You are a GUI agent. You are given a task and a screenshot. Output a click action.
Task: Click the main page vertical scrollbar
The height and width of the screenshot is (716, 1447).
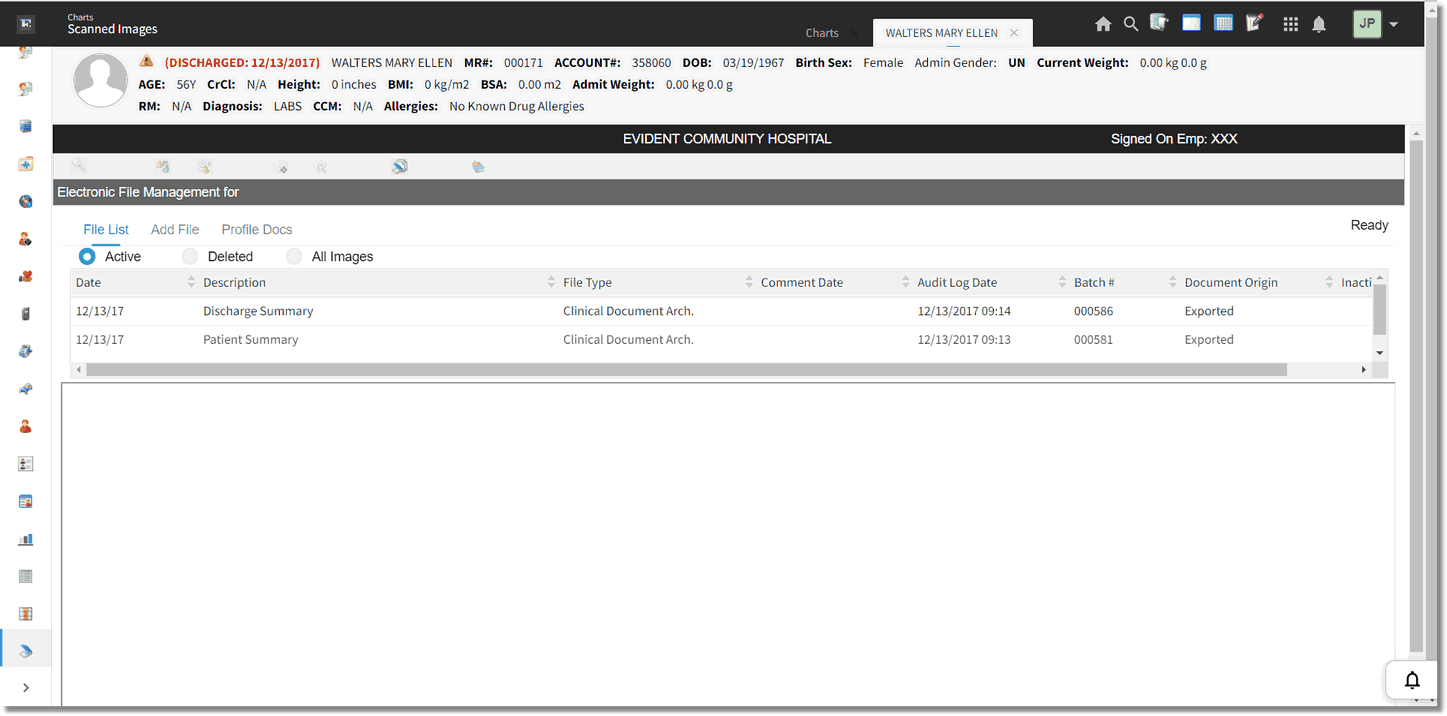pyautogui.click(x=1416, y=396)
